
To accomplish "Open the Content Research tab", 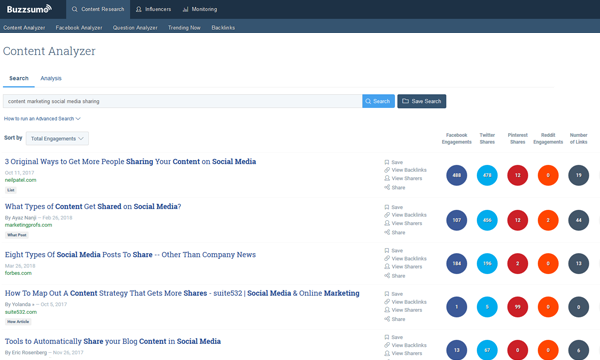I will pyautogui.click(x=98, y=9).
